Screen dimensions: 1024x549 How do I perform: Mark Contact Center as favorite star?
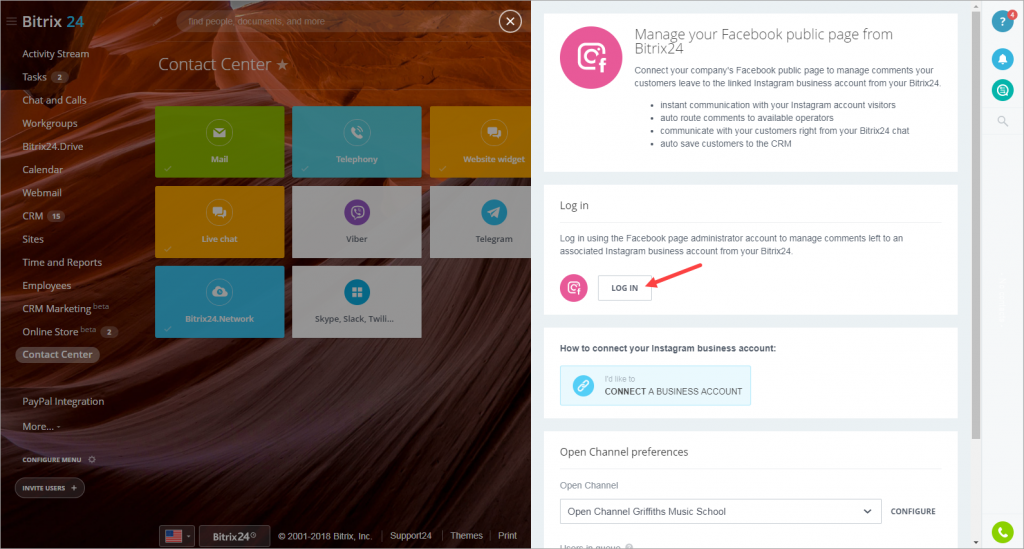click(x=282, y=65)
